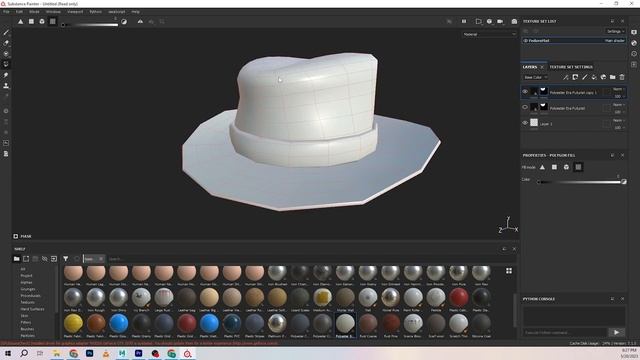Hide Layer 1 with eye icon
The height and width of the screenshot is (360, 640).
525,123
